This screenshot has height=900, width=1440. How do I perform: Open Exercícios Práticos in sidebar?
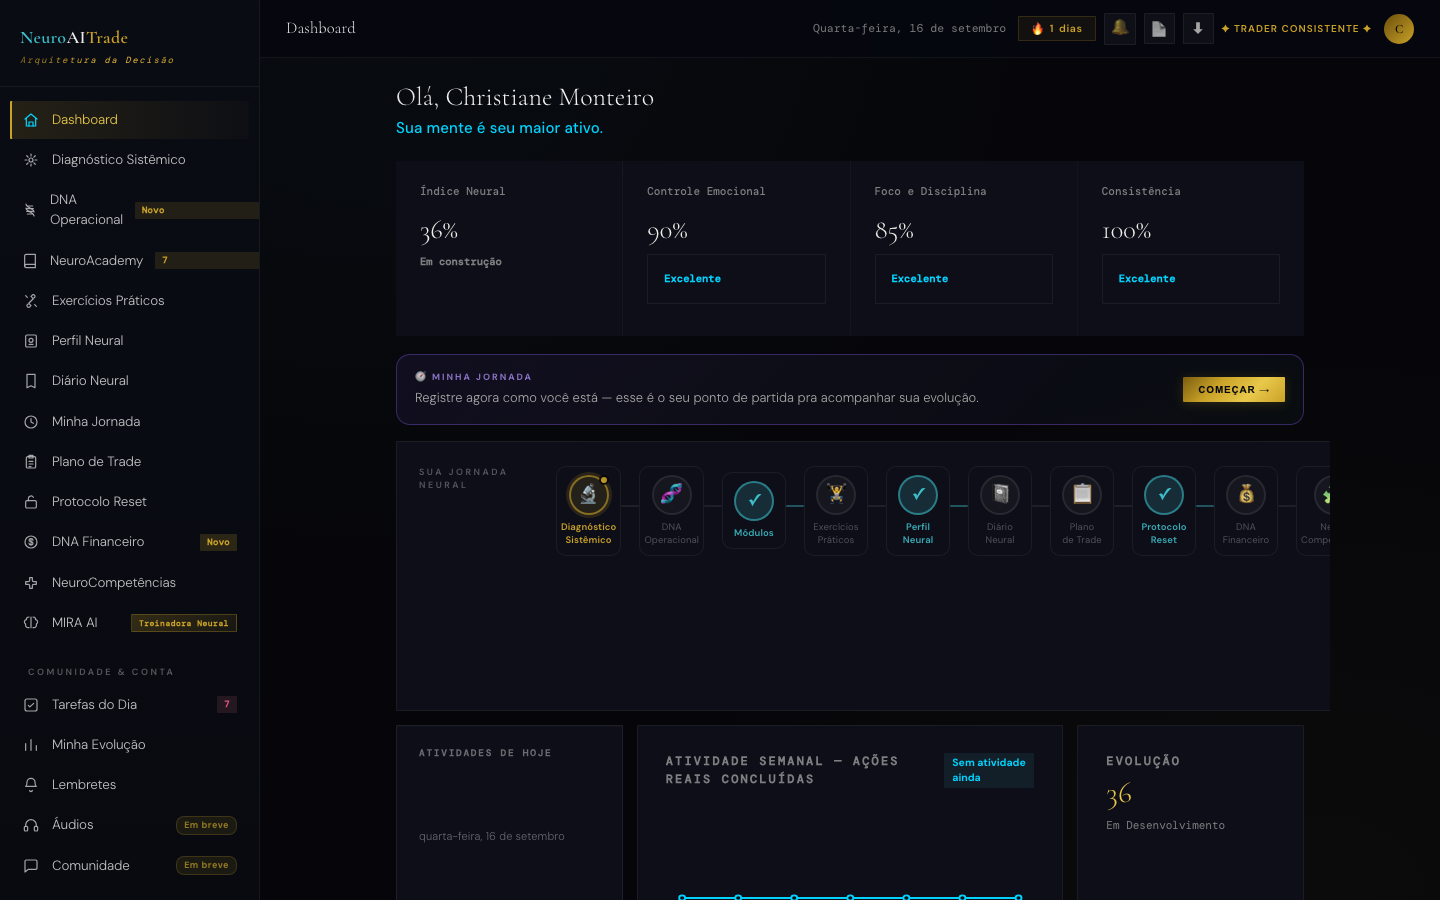[130, 300]
